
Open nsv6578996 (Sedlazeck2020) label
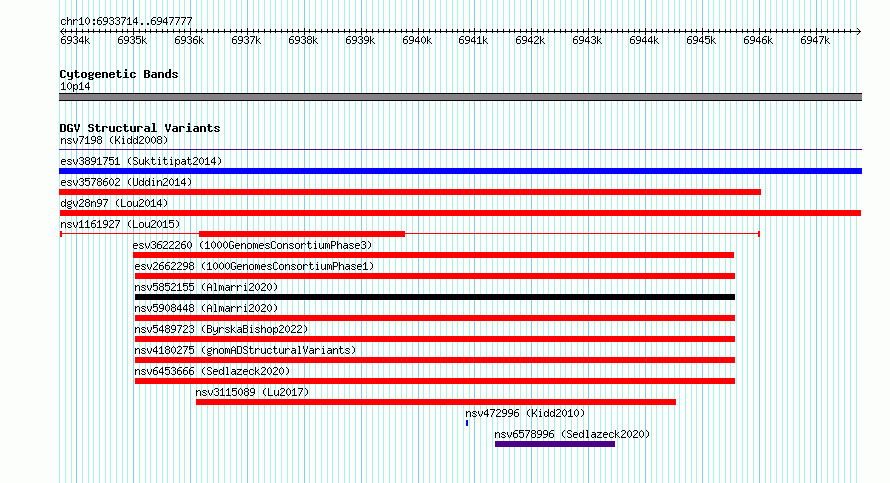pyautogui.click(x=572, y=434)
